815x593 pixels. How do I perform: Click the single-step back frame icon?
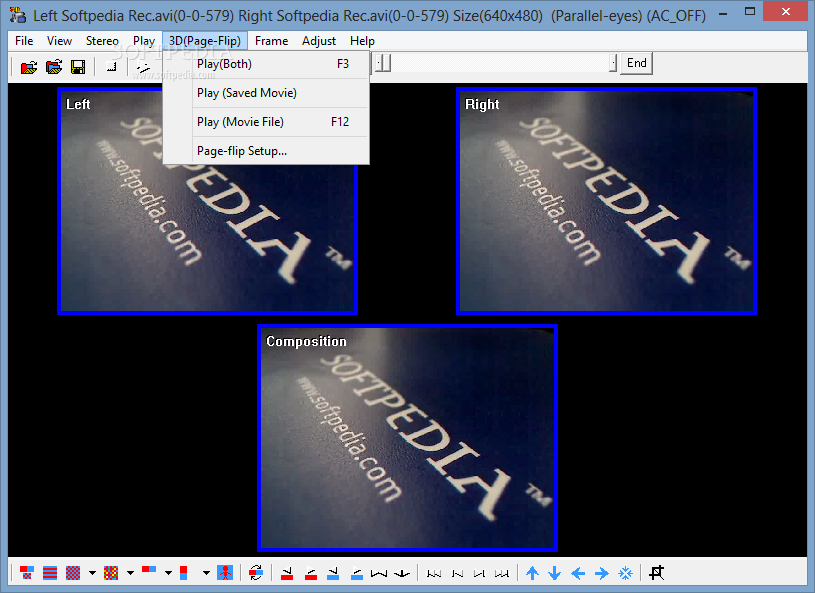pos(457,573)
